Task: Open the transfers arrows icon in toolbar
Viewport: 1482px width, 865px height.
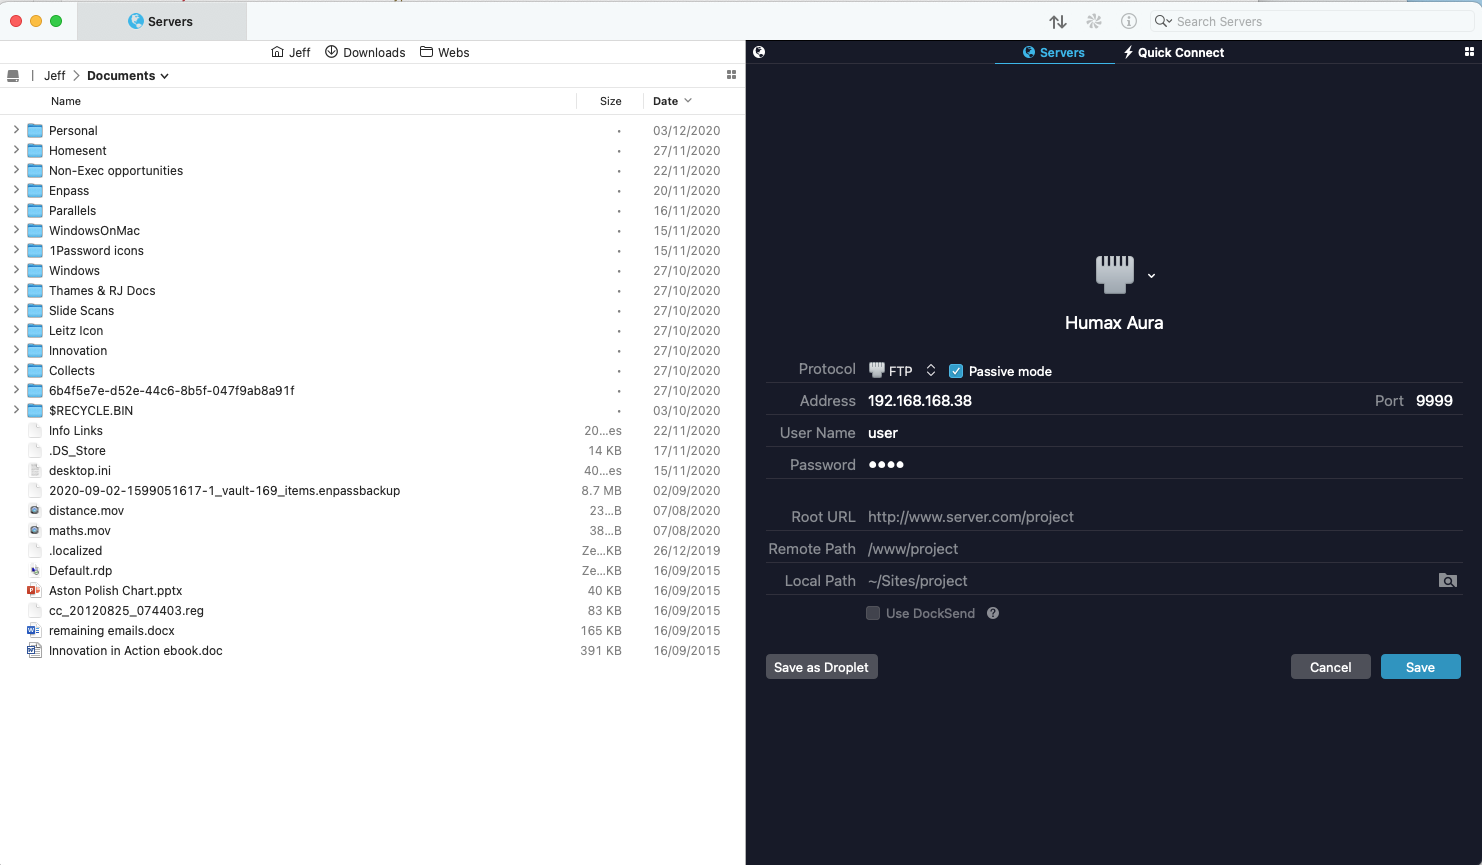Action: pos(1058,21)
